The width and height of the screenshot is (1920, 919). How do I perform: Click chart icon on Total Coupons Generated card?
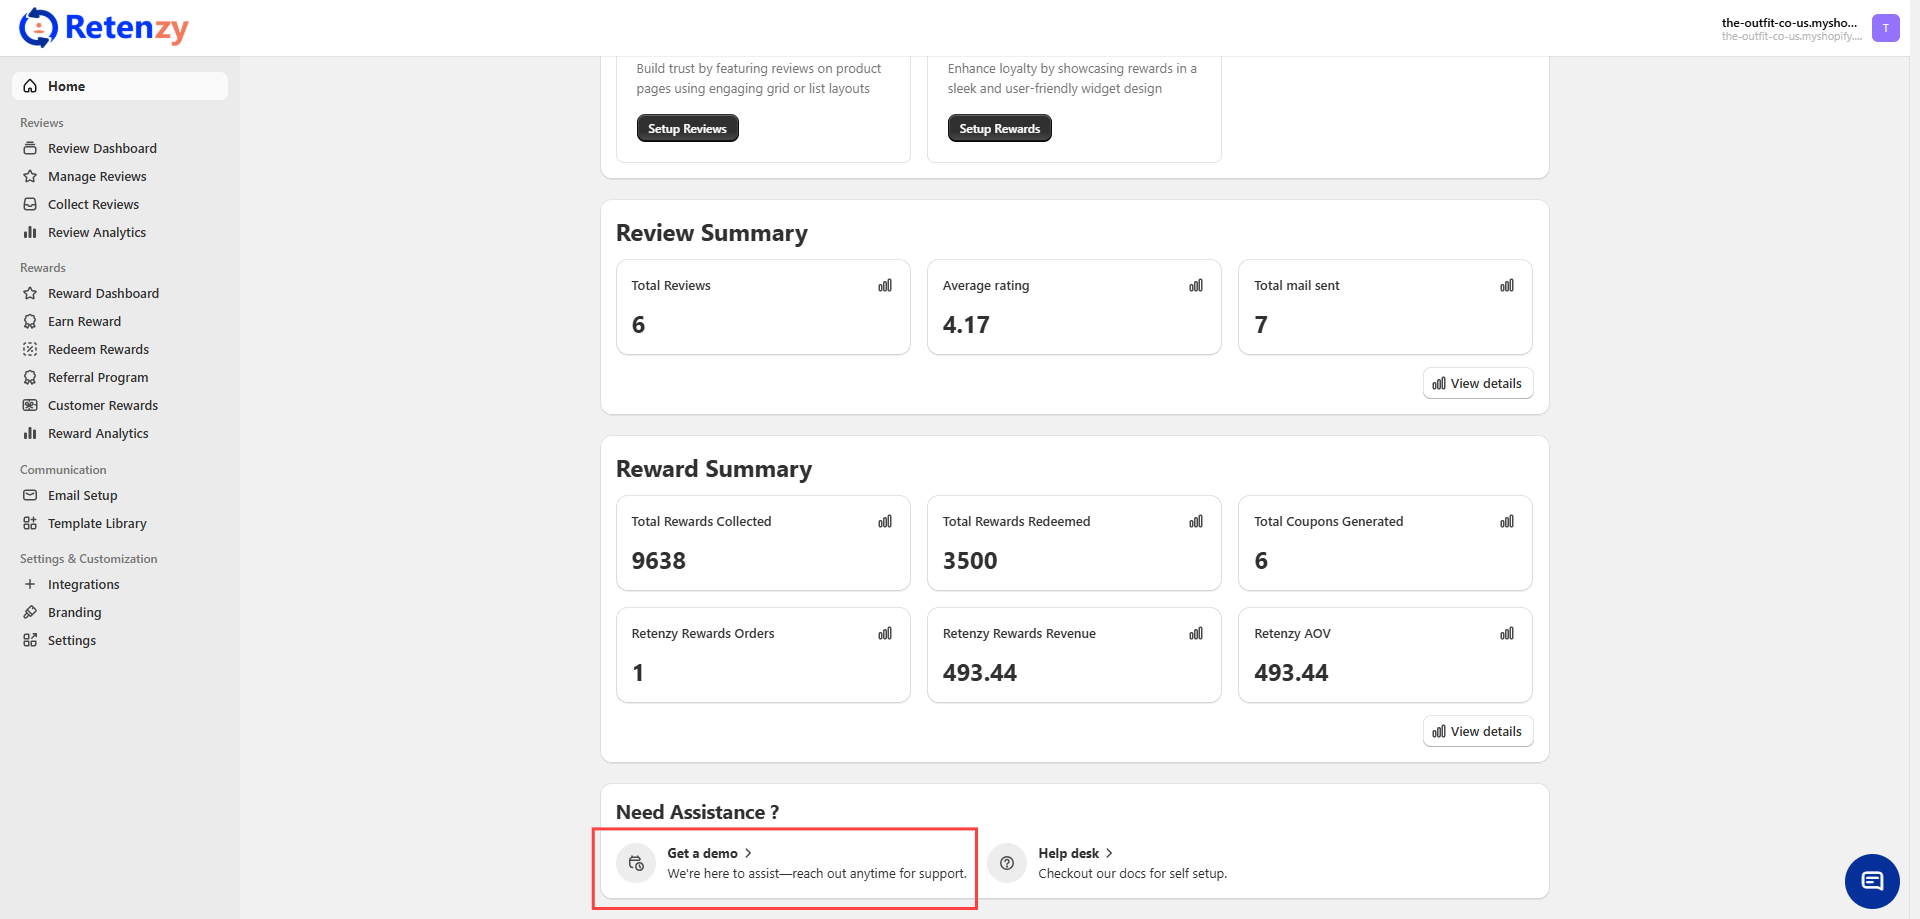coord(1507,522)
